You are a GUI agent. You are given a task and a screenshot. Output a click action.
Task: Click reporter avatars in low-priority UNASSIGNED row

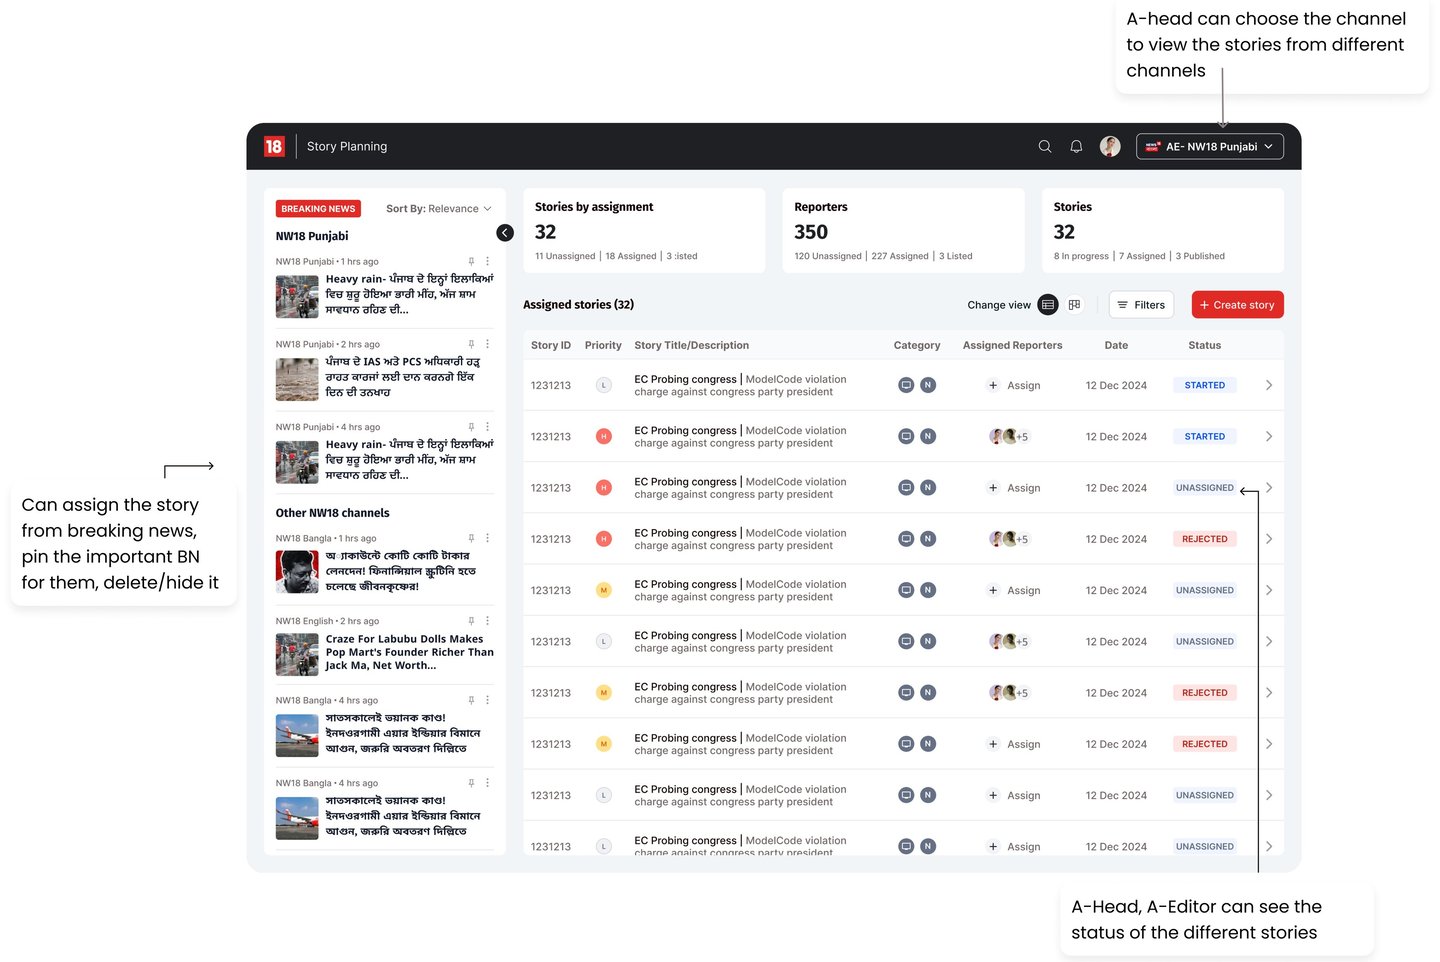(1008, 642)
